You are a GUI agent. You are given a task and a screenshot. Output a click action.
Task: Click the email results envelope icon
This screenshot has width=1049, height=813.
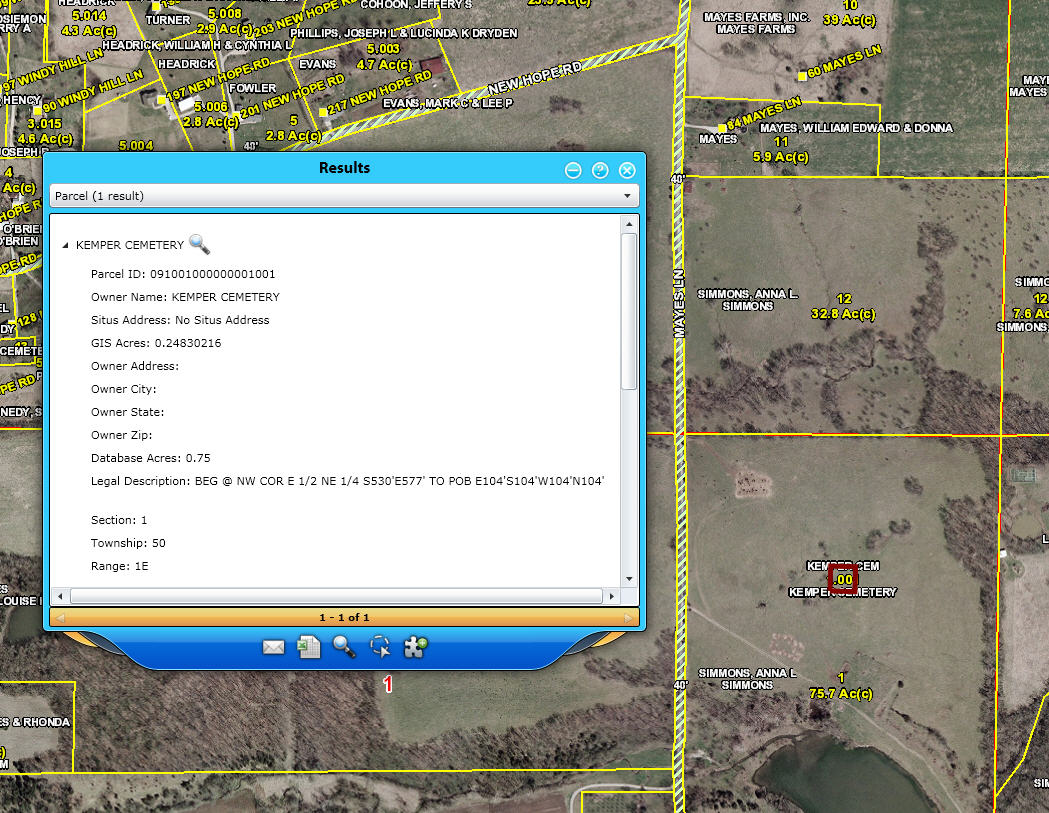click(x=273, y=647)
